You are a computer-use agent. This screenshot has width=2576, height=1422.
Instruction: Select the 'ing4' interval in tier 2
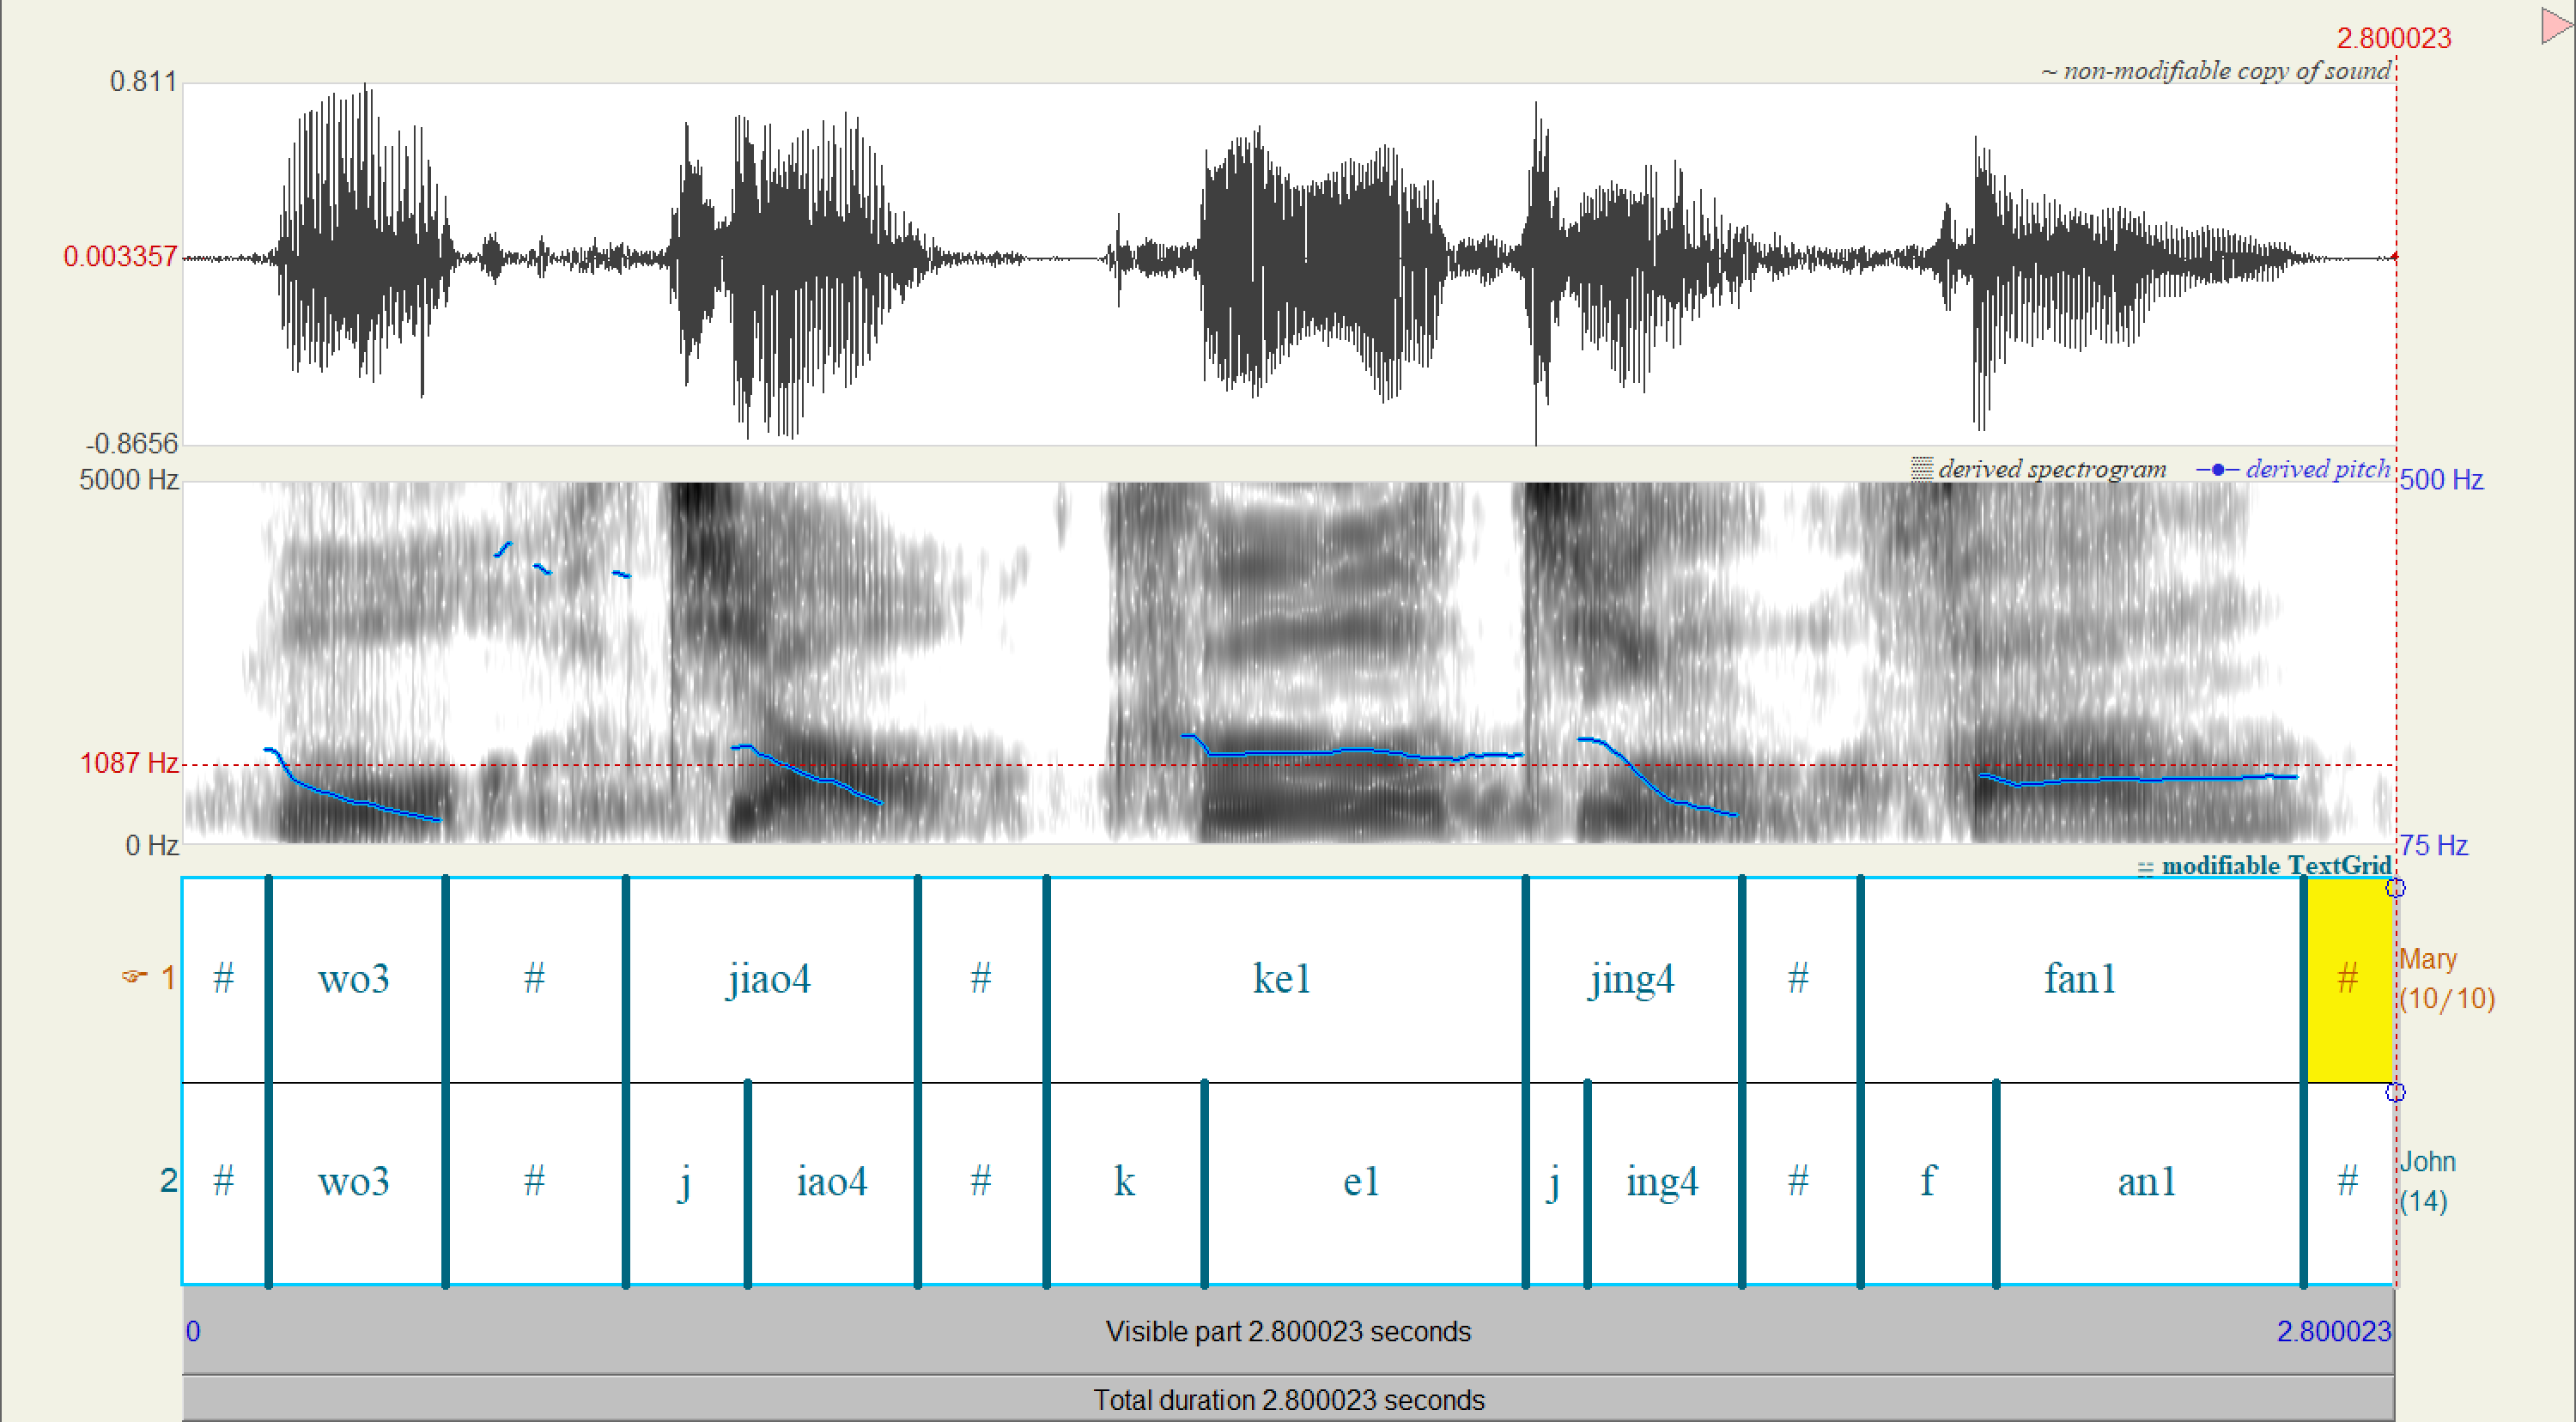pos(1662,1182)
